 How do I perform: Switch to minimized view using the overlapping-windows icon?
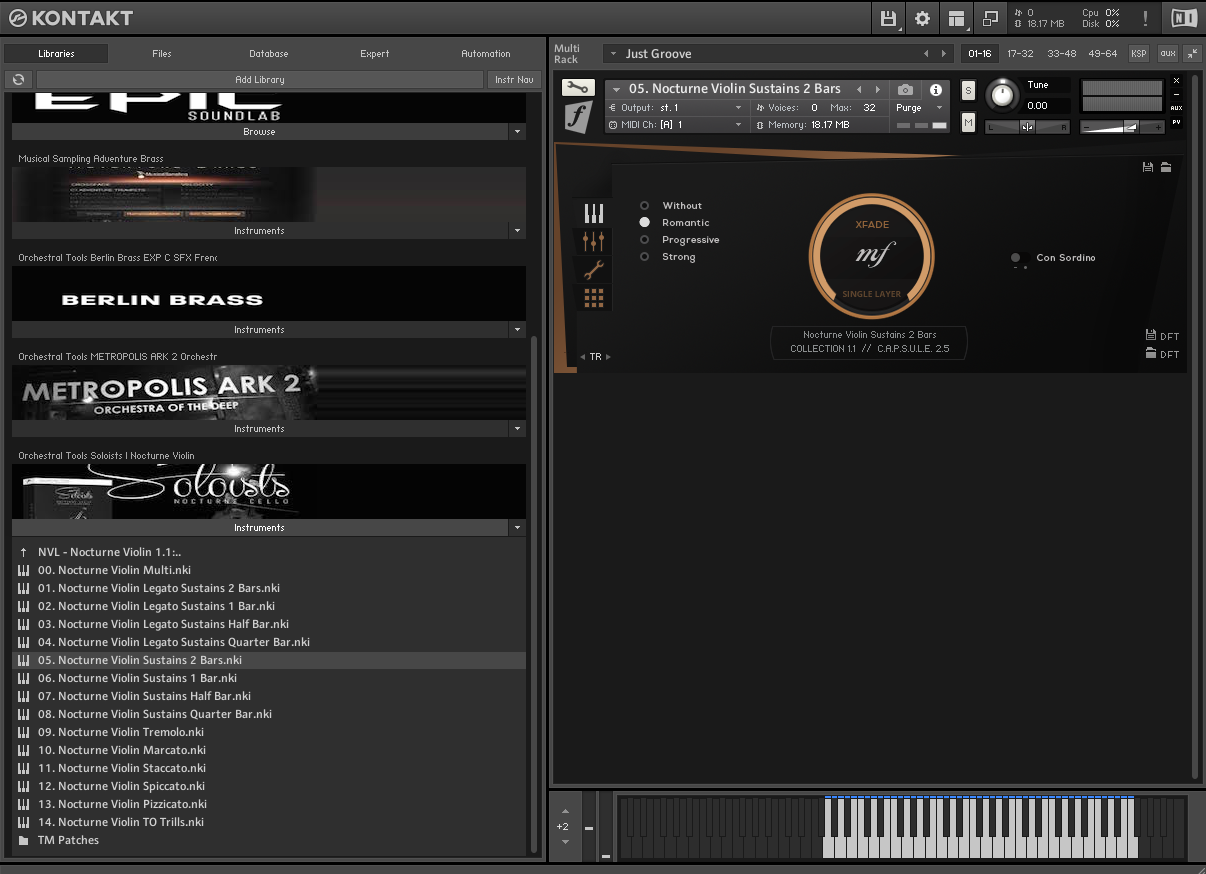(991, 18)
